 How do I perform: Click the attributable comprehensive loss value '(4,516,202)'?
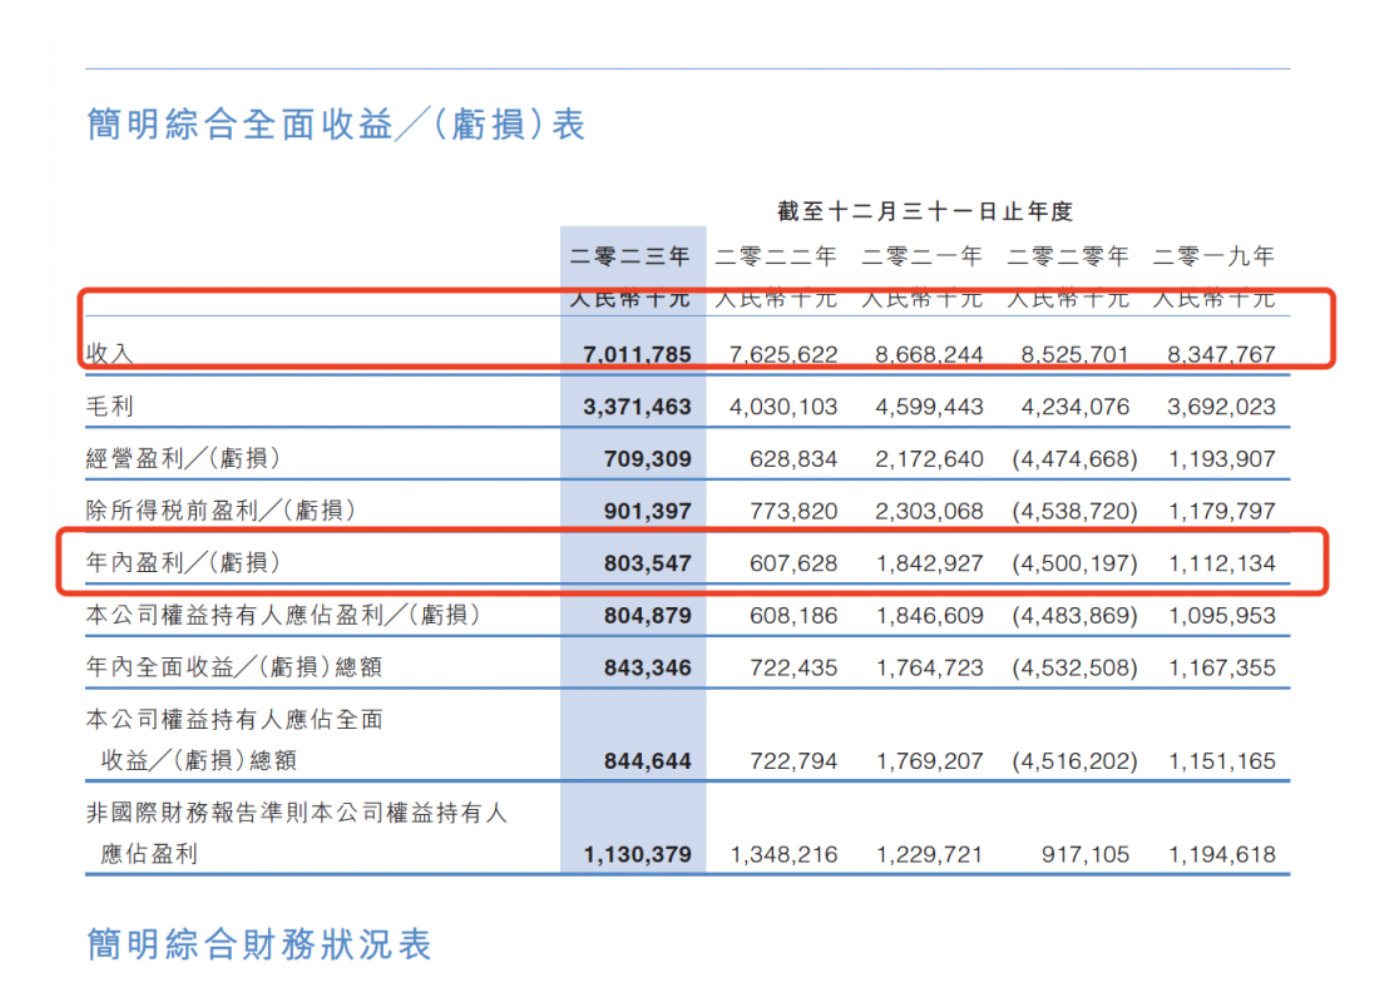pos(1075,761)
